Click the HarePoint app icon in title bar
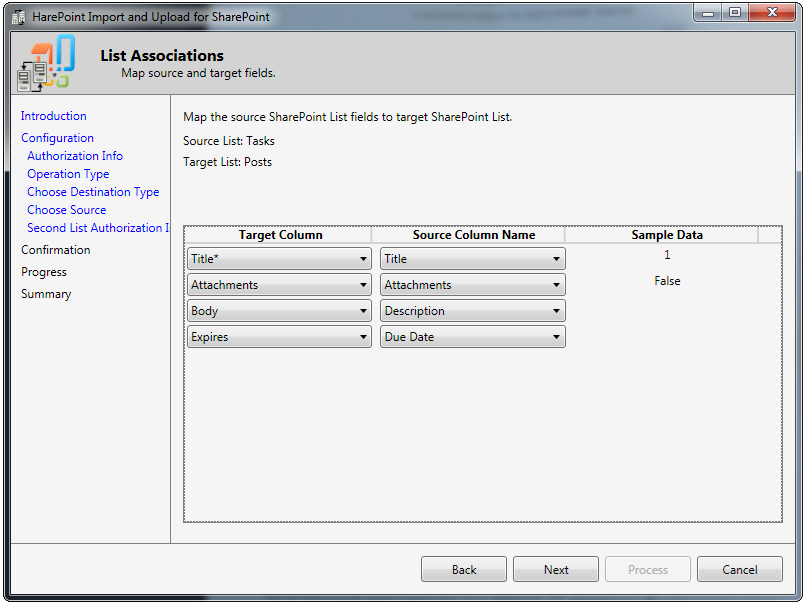This screenshot has height=611, width=809. click(19, 17)
